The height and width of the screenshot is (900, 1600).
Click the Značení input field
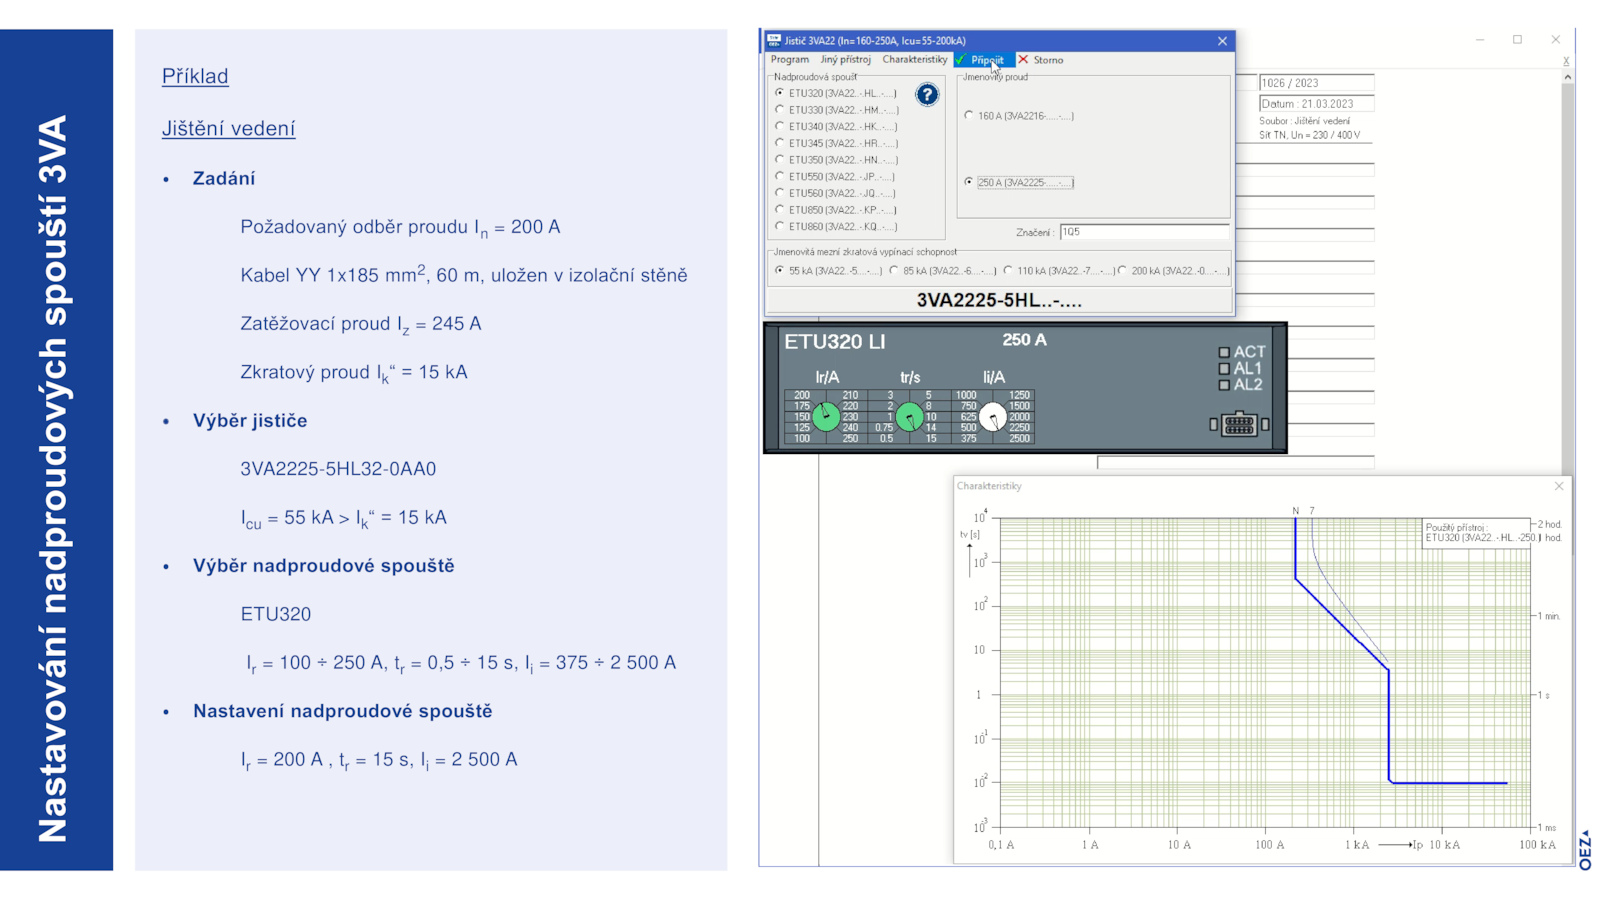1145,232
